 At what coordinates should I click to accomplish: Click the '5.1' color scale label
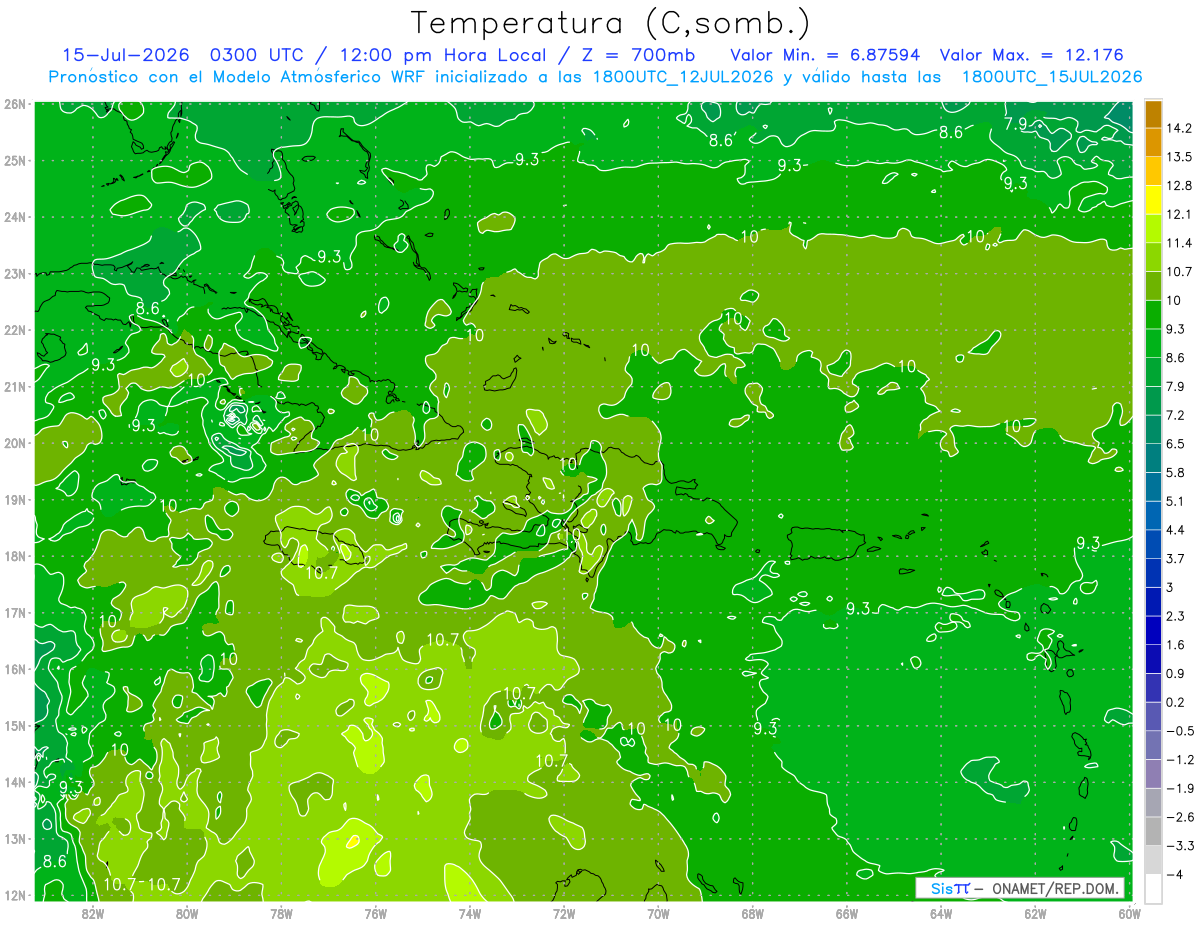click(x=1176, y=501)
